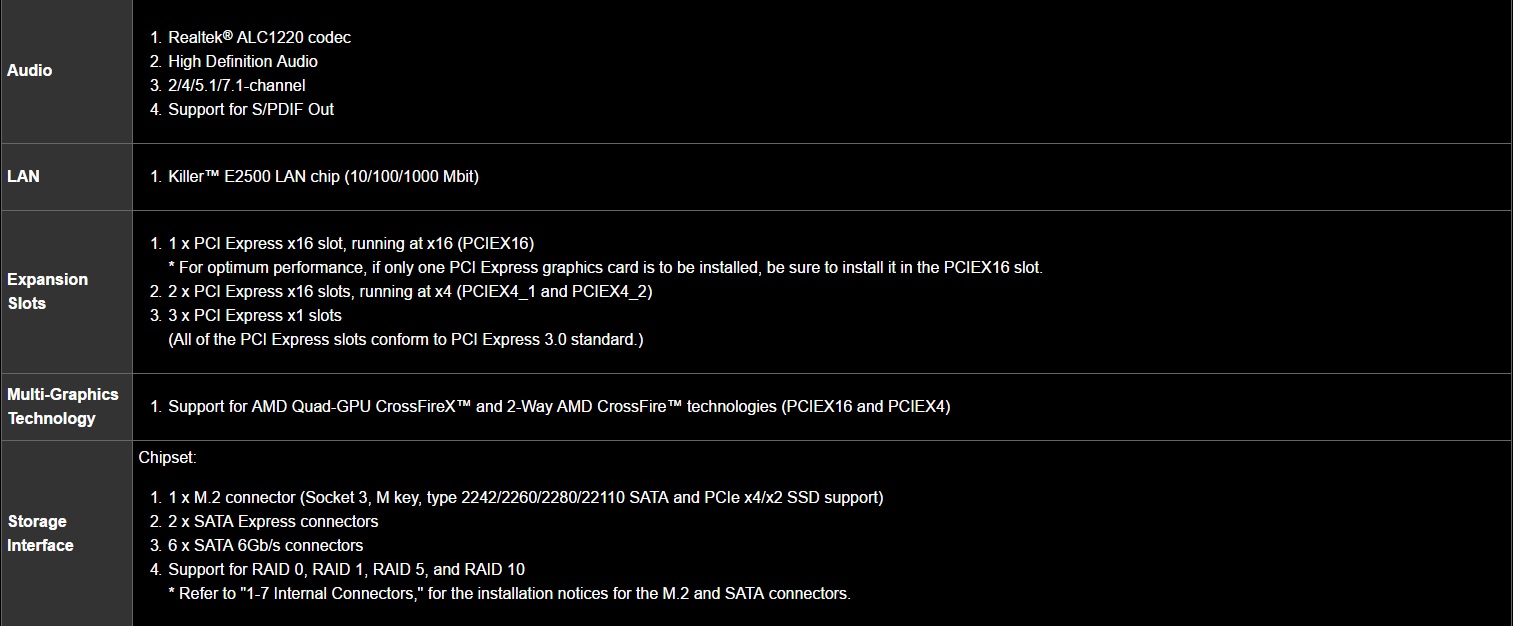Click the Storage Interface row header
The height and width of the screenshot is (626, 1513).
[x=40, y=533]
